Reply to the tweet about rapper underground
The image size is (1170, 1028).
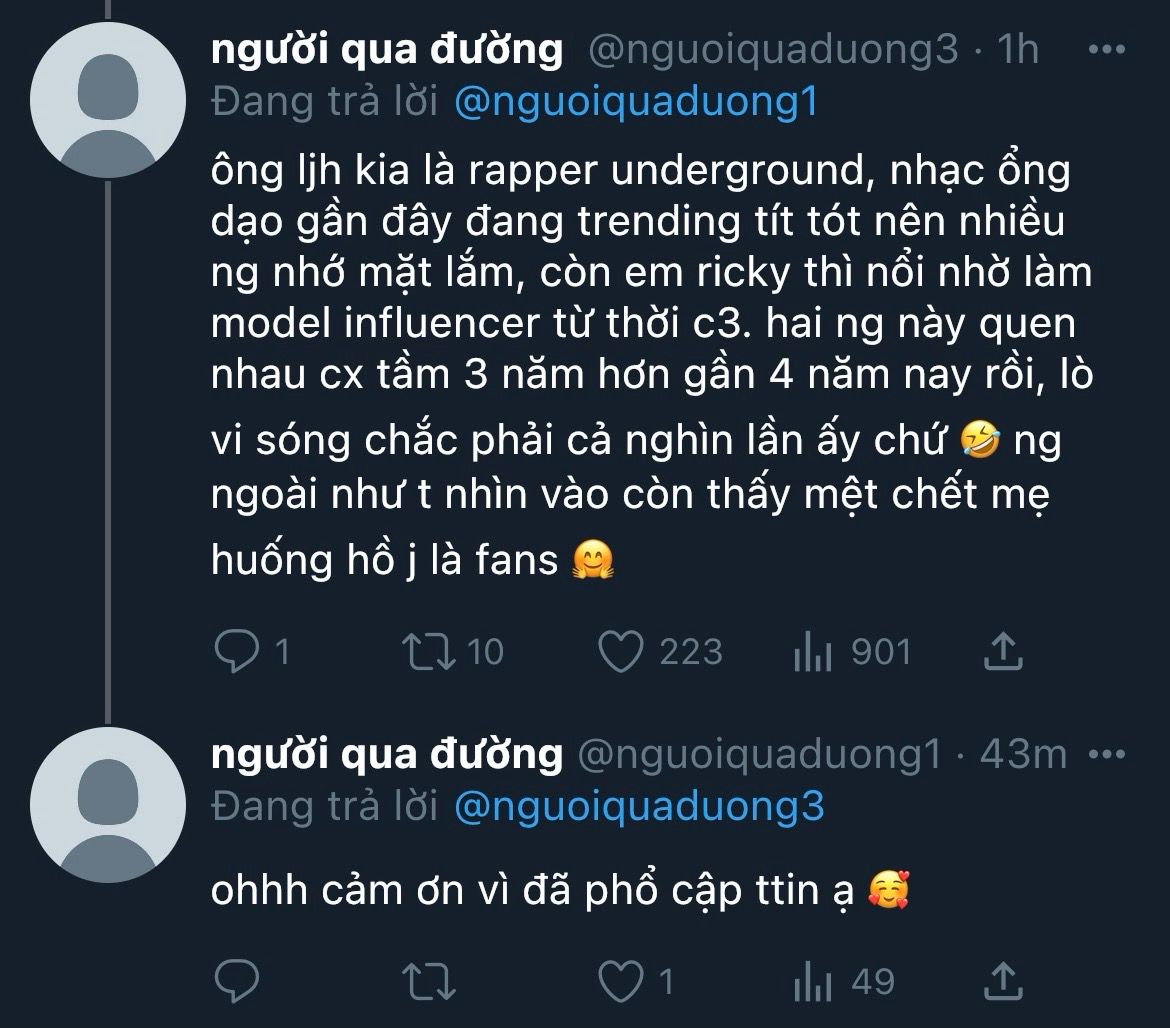click(x=237, y=652)
